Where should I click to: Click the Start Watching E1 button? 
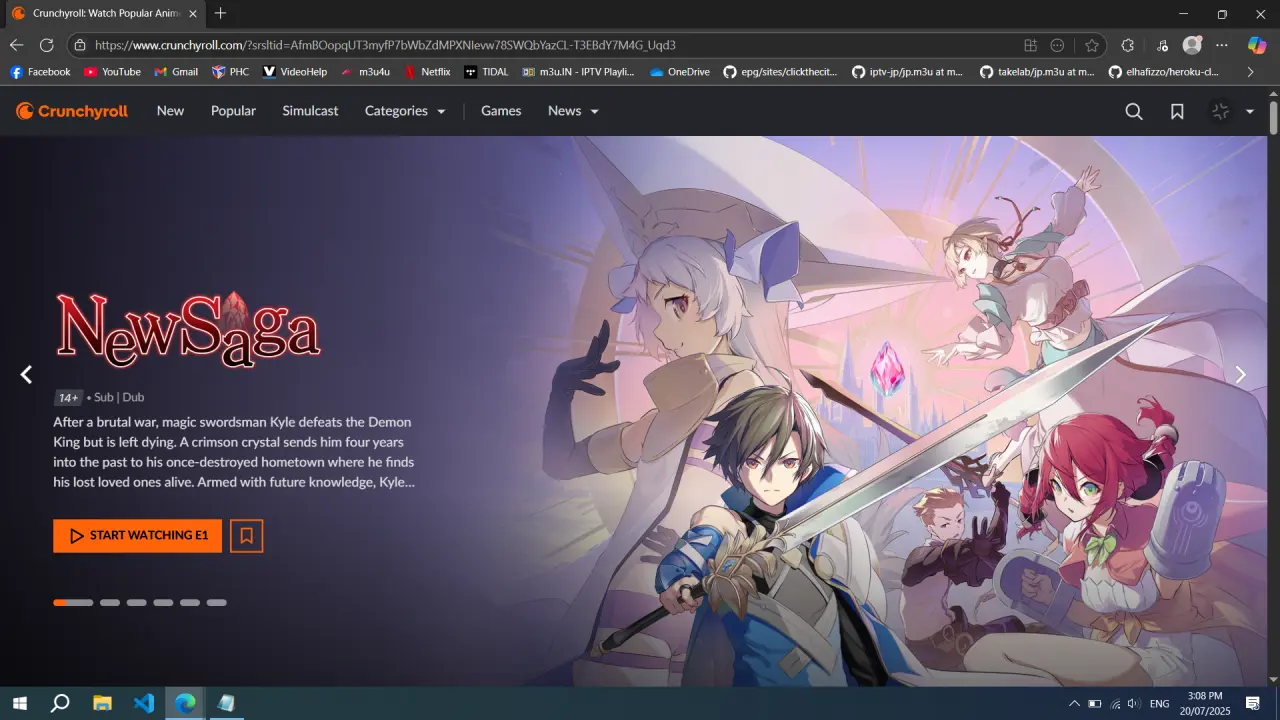[x=138, y=535]
